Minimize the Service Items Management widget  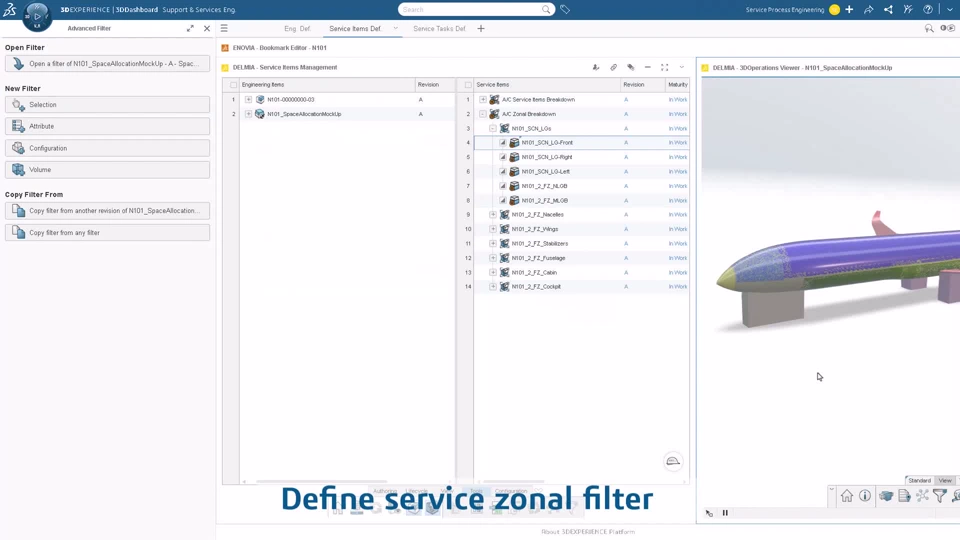click(x=648, y=67)
